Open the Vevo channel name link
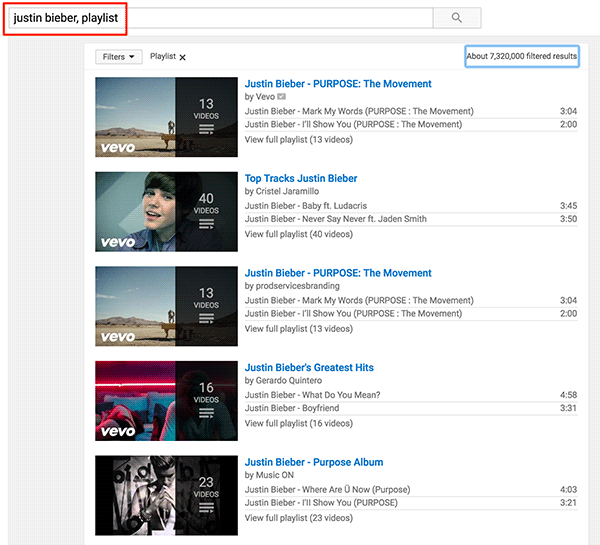Image resolution: width=600 pixels, height=545 pixels. tap(265, 97)
